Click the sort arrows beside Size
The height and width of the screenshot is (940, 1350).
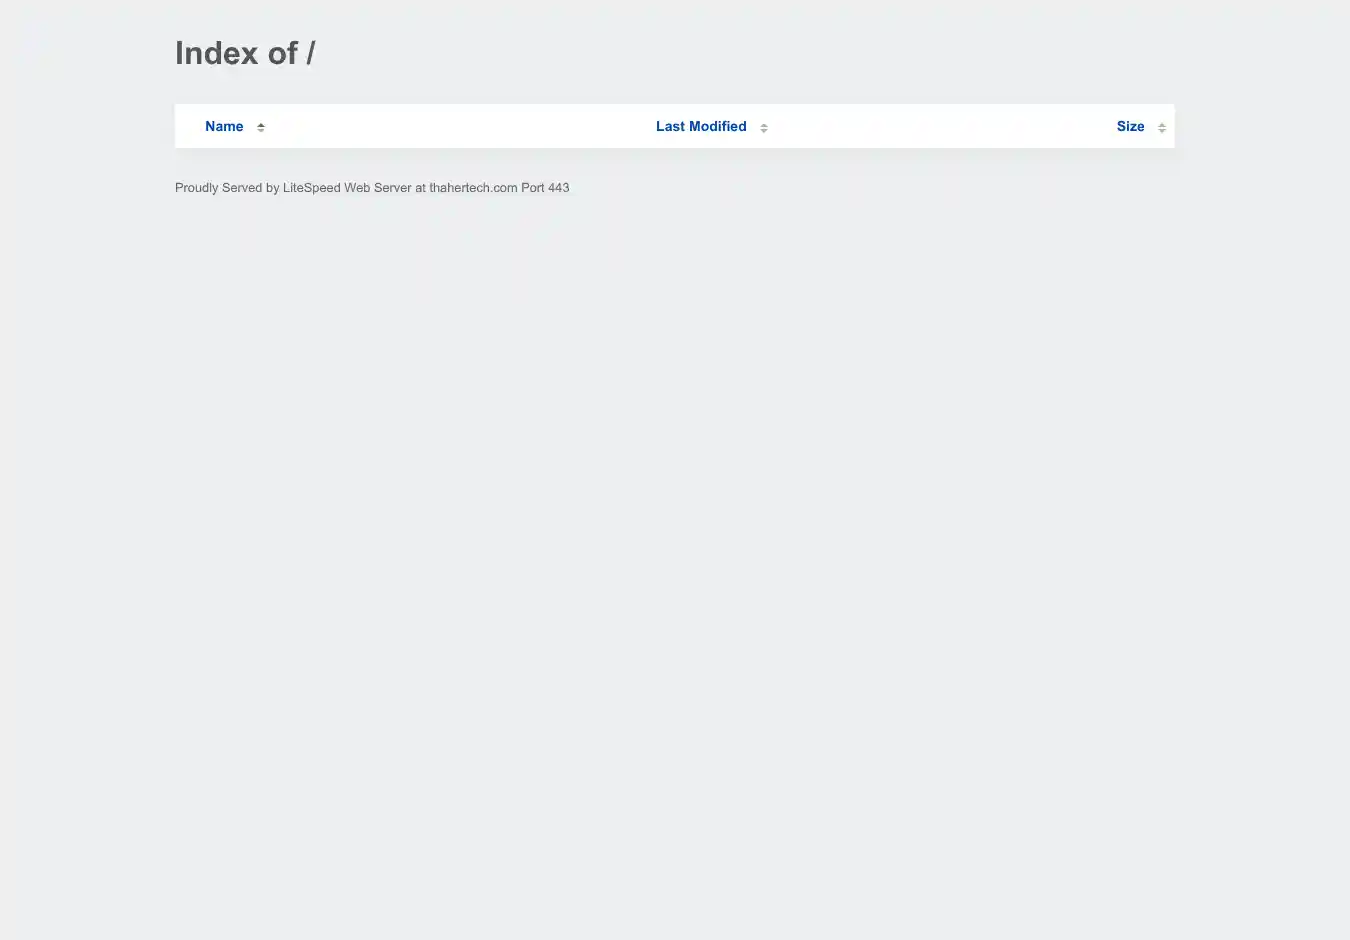click(1162, 127)
